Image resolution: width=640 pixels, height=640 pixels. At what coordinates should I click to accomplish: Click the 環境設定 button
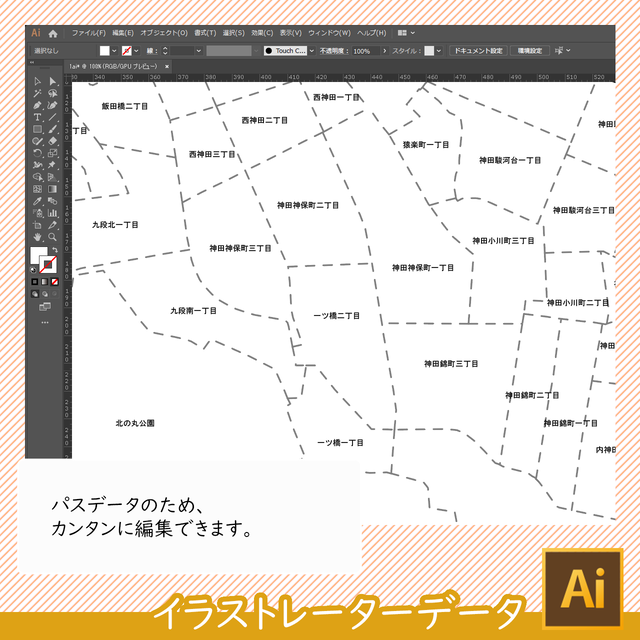(x=530, y=51)
